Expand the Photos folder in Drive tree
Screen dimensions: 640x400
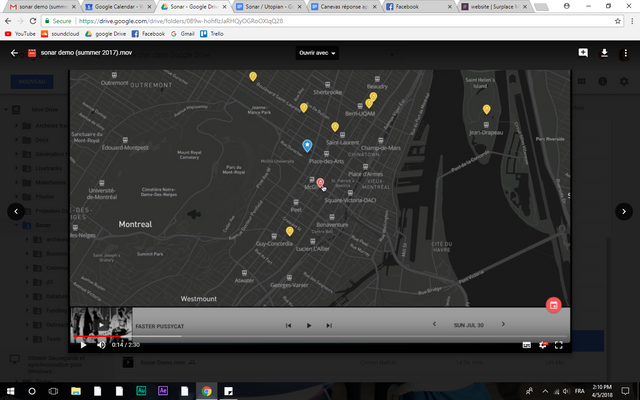click(x=17, y=196)
